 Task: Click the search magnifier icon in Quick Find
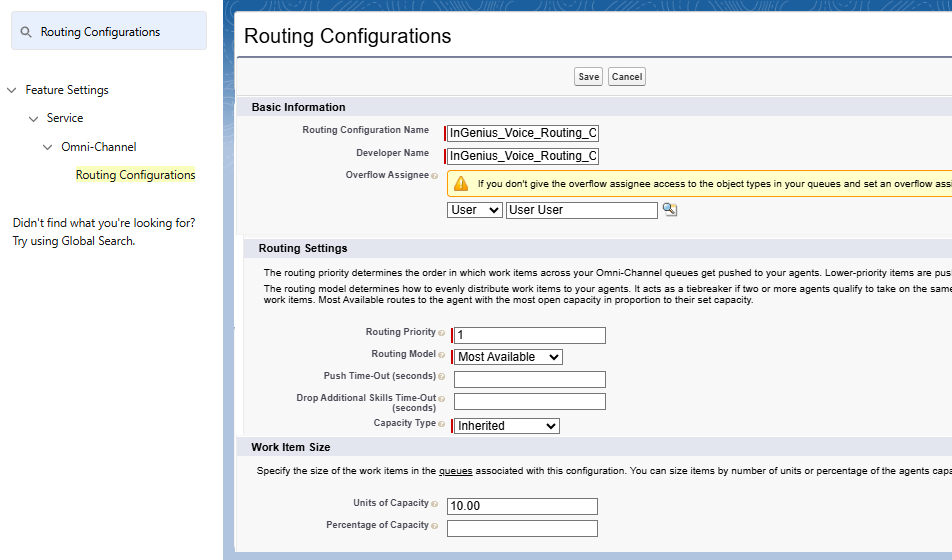click(26, 32)
